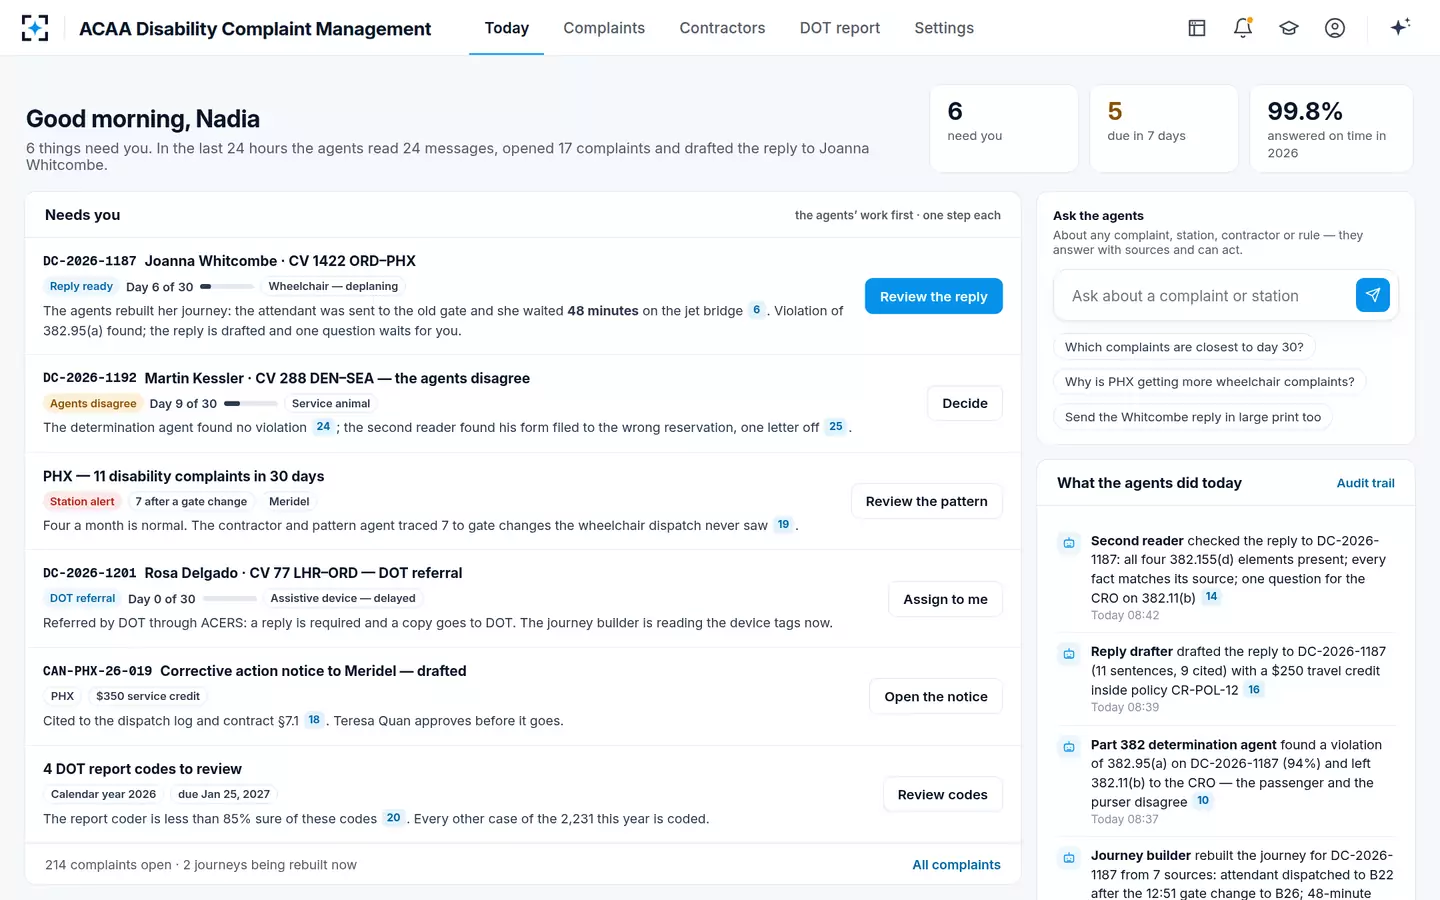
Task: Open the Audit trail link
Action: coord(1366,483)
